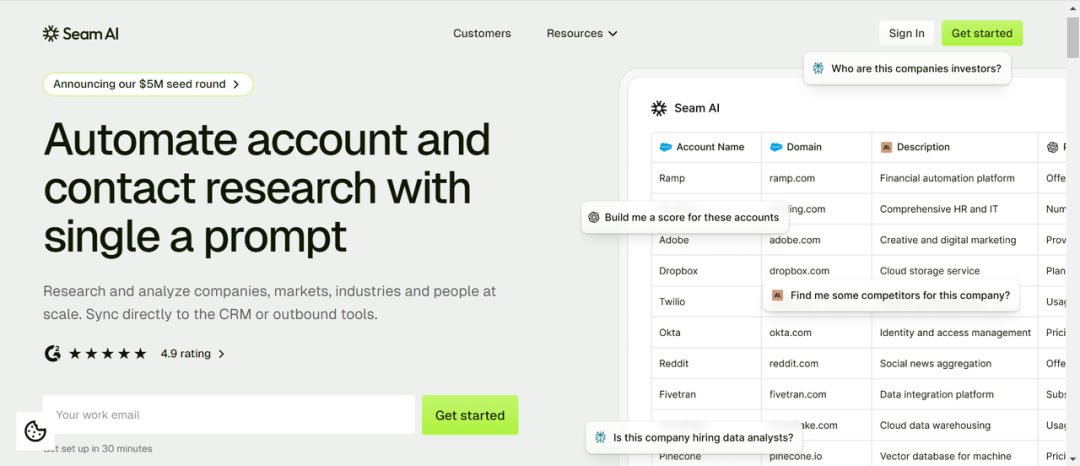The image size is (1080, 466).
Task: Open the Customers menu item
Action: click(x=482, y=33)
